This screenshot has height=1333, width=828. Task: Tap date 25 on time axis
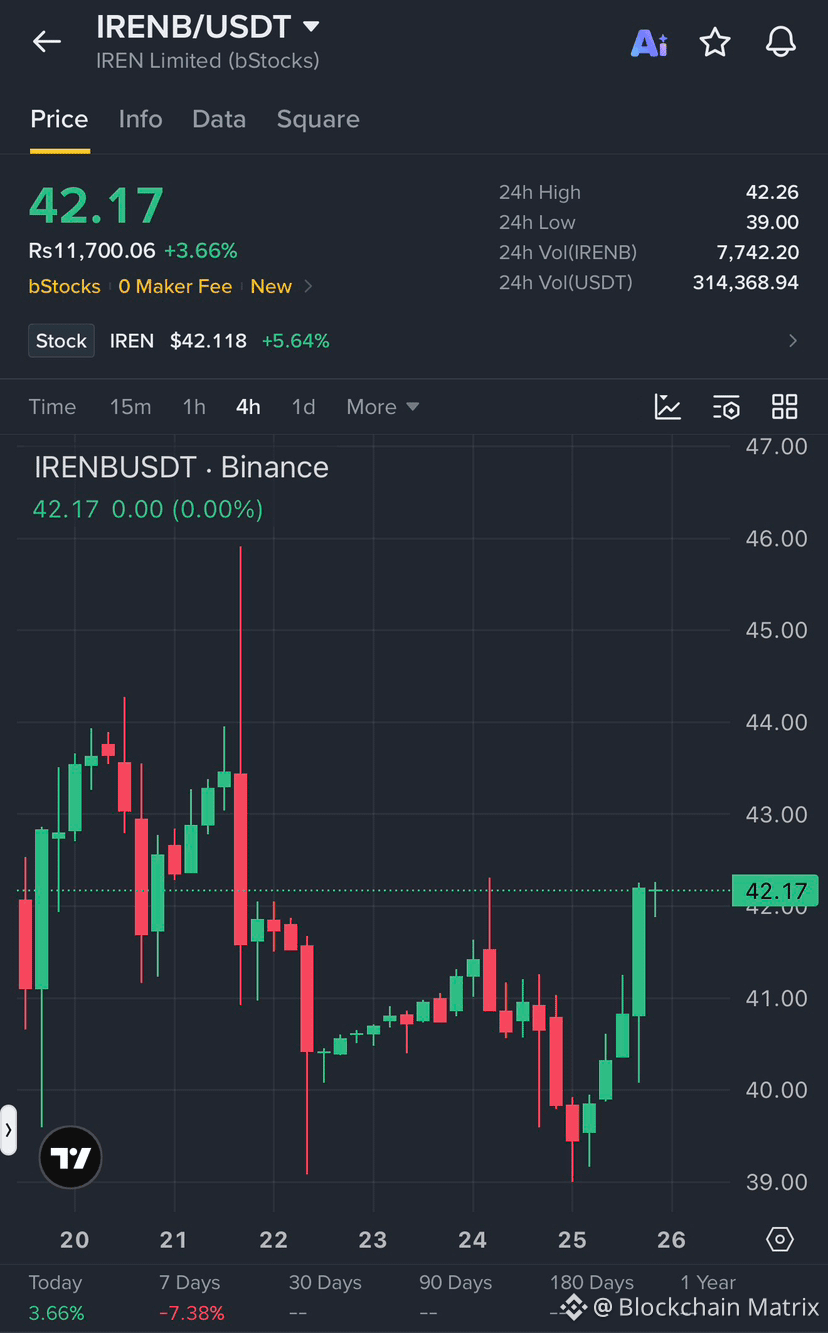point(572,1240)
